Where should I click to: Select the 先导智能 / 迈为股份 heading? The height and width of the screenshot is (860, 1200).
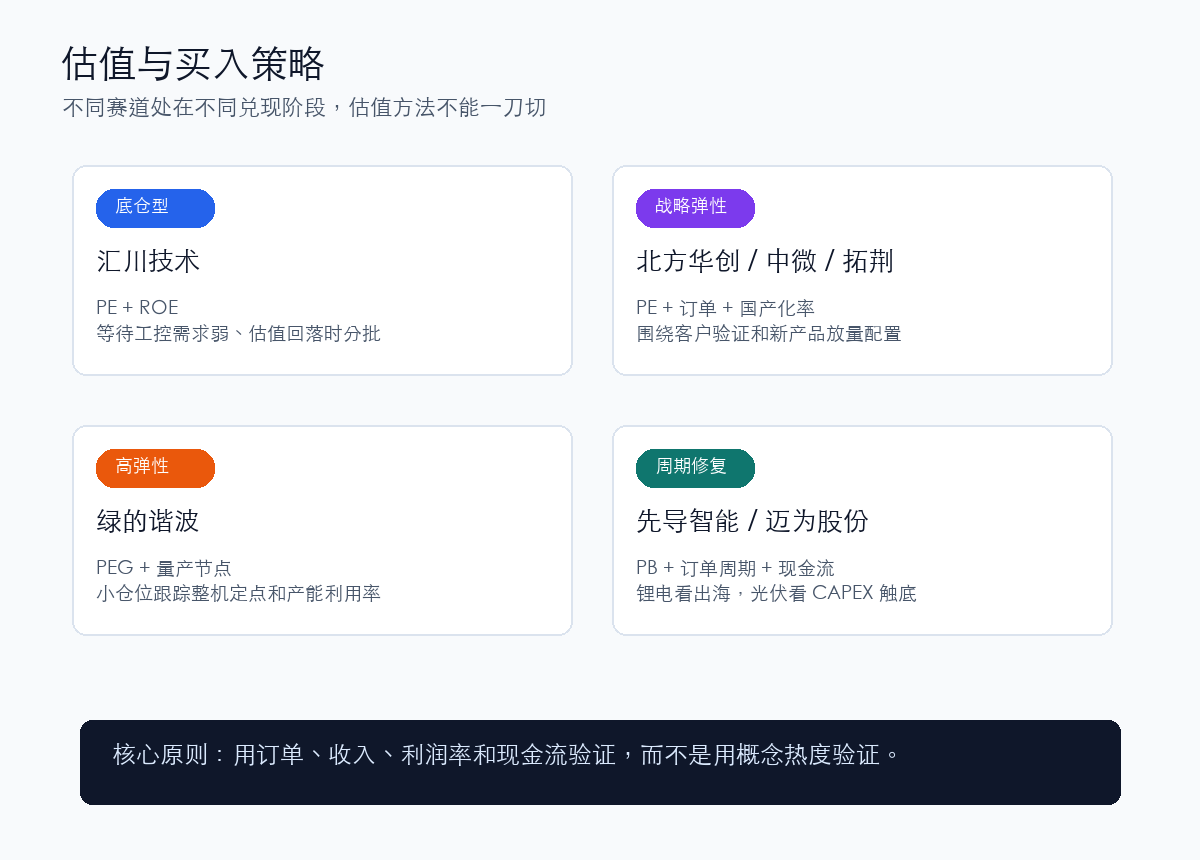point(752,521)
